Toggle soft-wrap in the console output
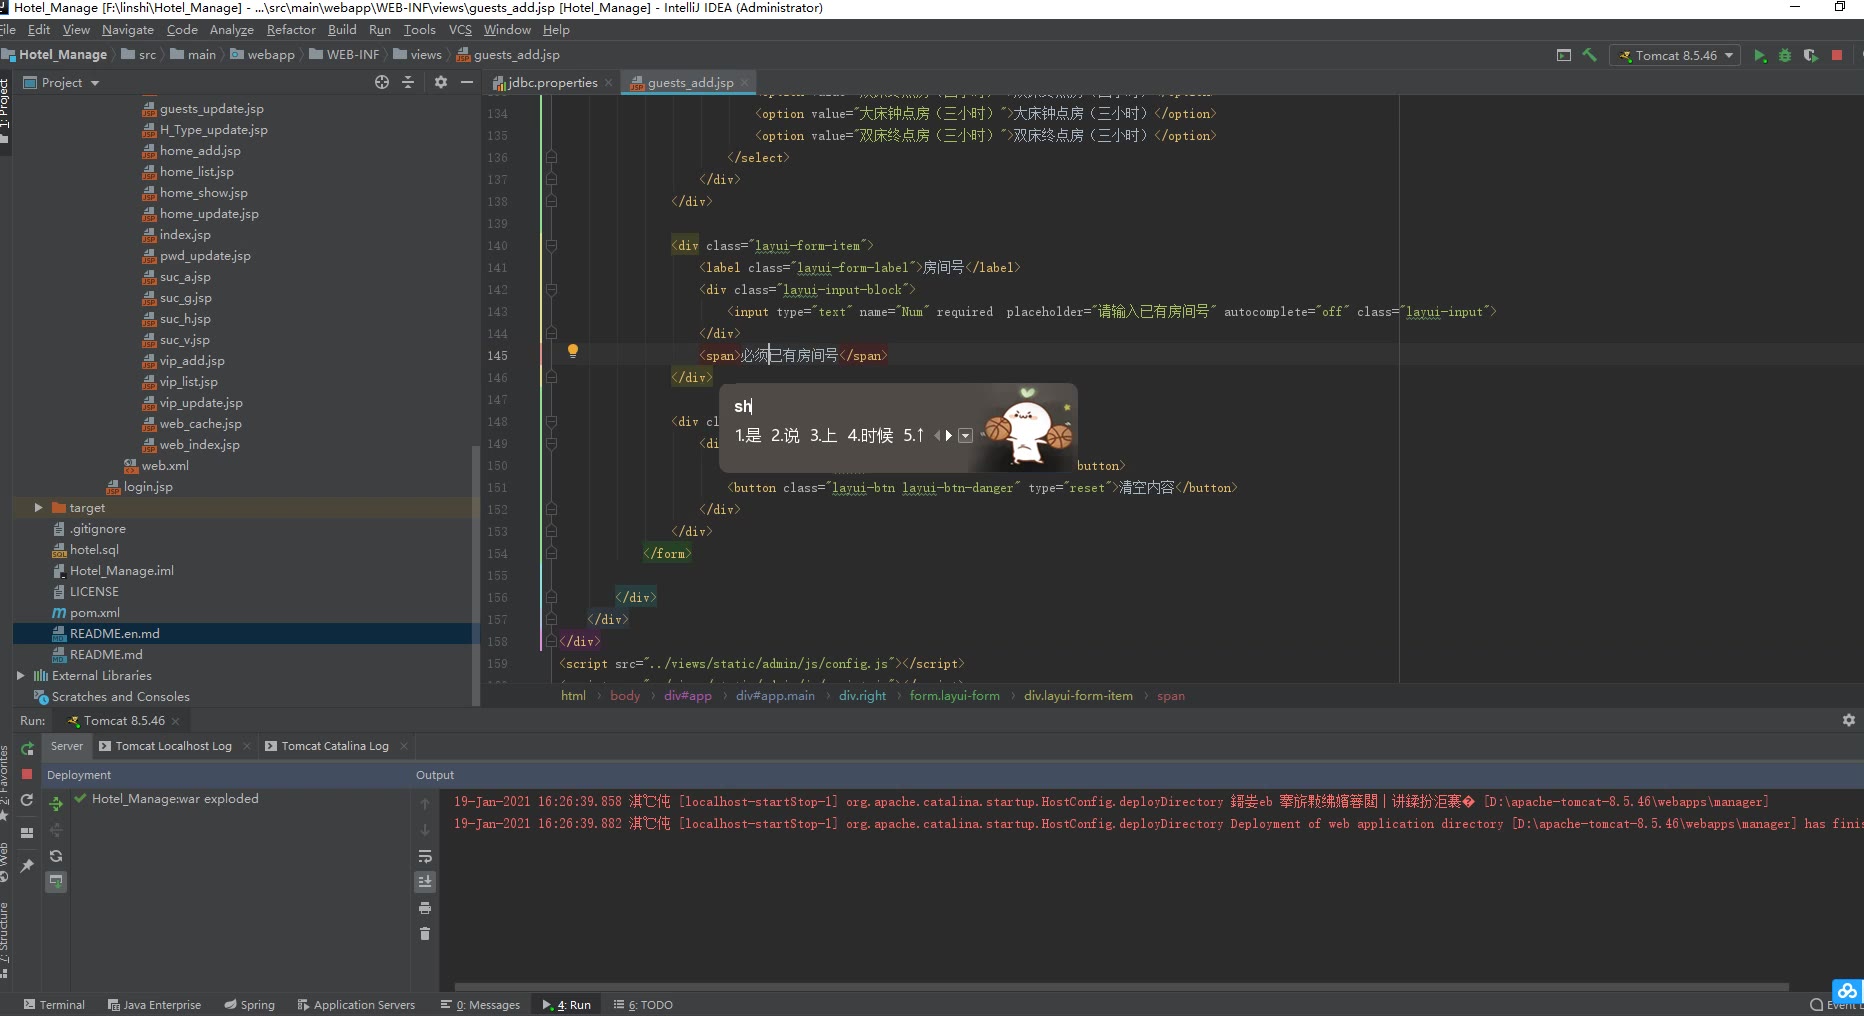 point(425,856)
